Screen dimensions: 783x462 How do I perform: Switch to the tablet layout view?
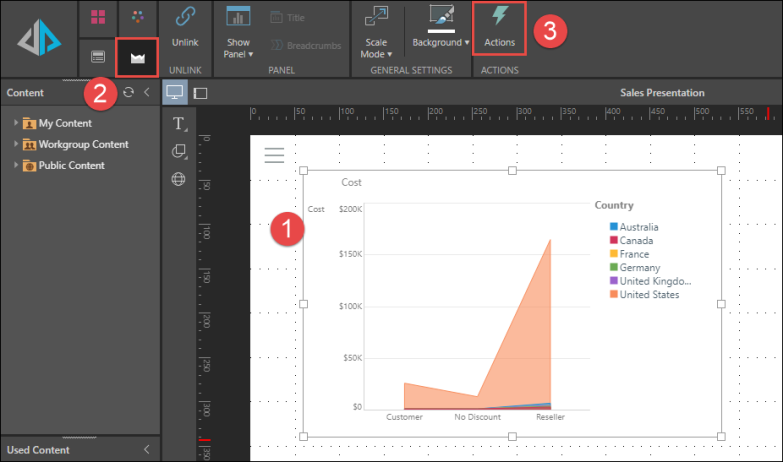pyautogui.click(x=200, y=93)
